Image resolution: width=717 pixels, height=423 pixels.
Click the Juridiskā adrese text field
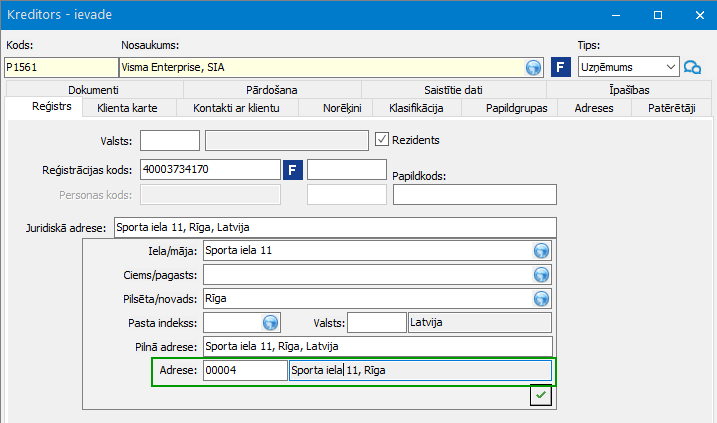coord(333,227)
